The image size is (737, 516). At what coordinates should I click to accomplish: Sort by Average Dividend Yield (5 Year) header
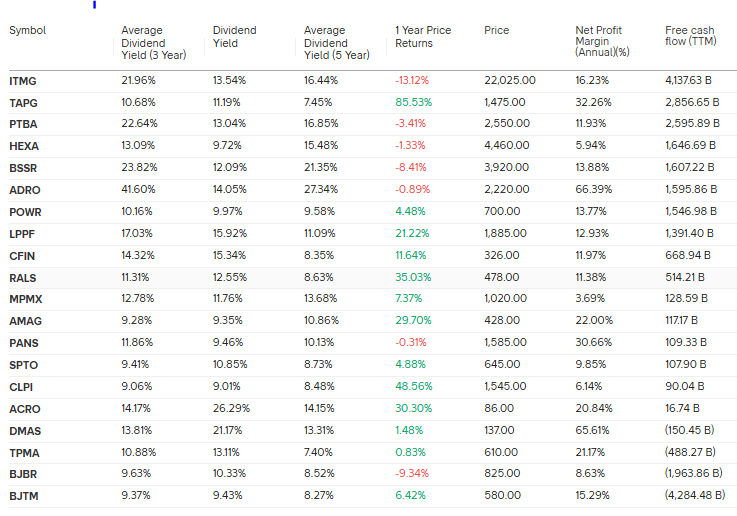(x=326, y=44)
